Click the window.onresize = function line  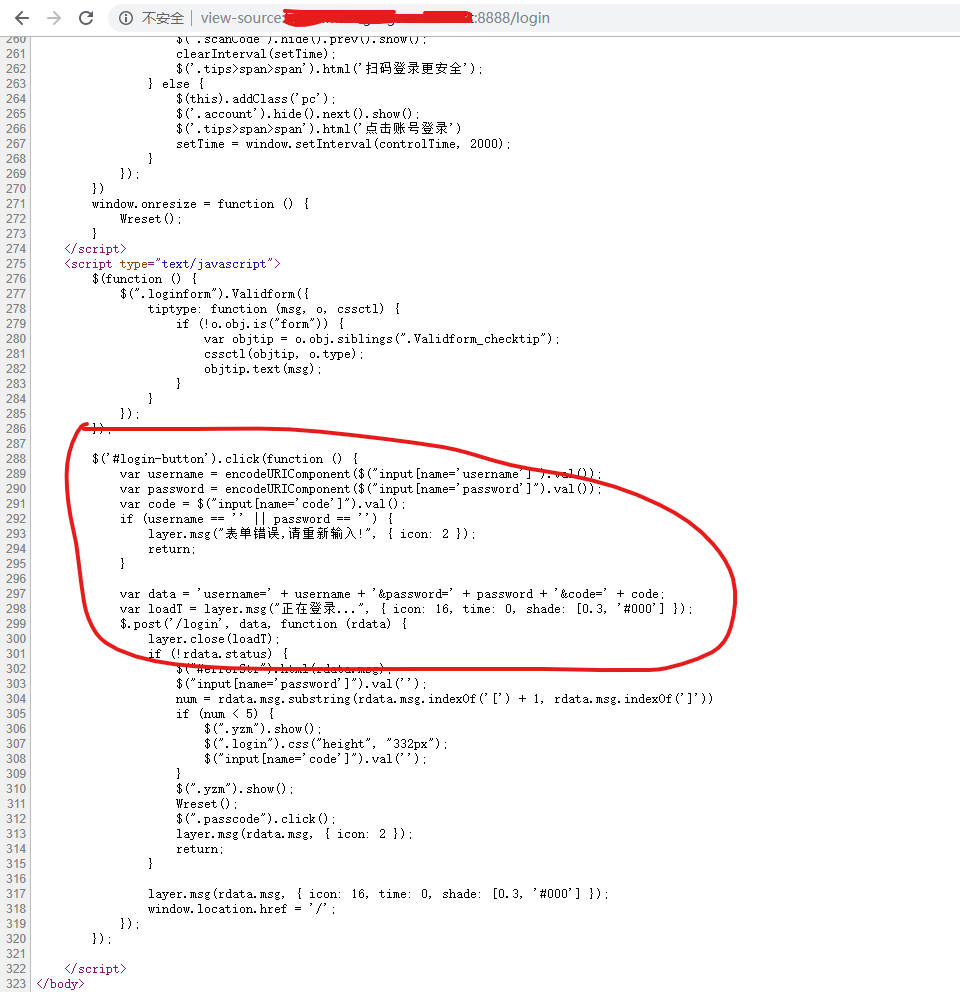200,204
